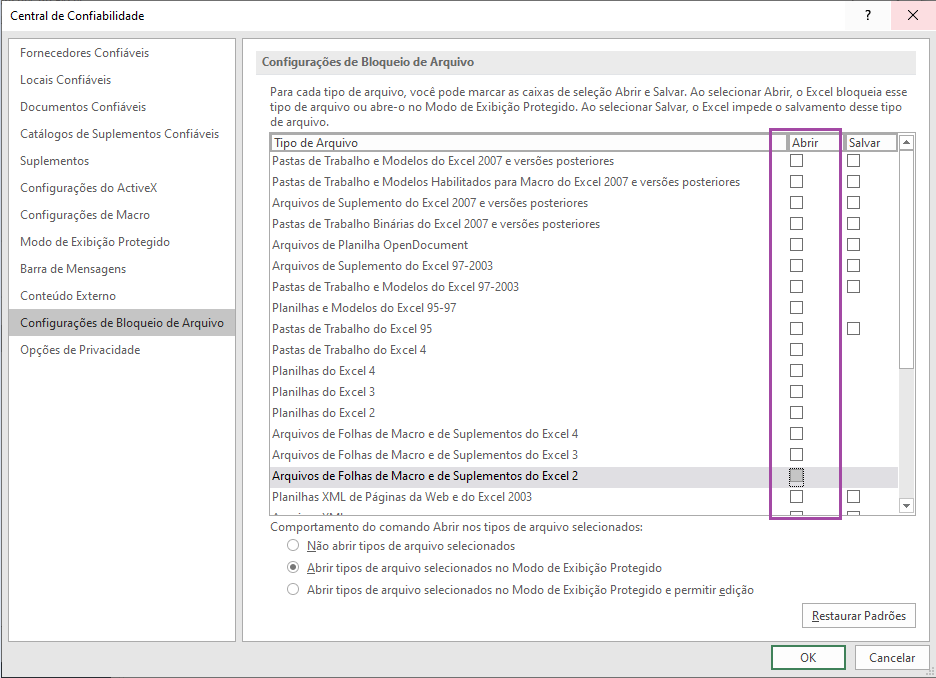Check Abrir for Pastas de Trabalho do Excel 95

coord(796,328)
